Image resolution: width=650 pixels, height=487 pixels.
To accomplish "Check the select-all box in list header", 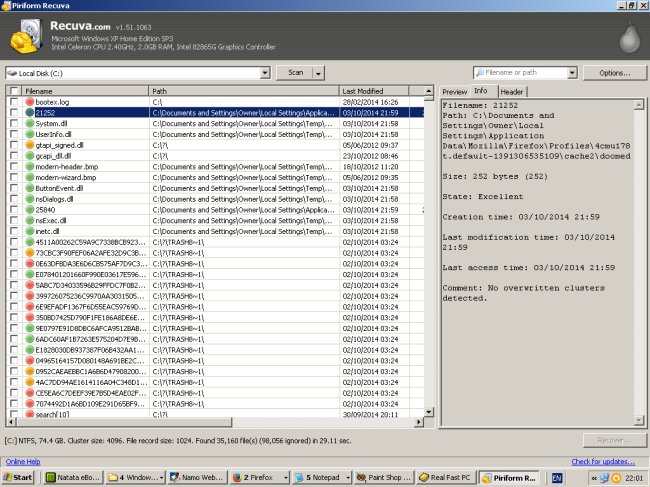I will coord(13,91).
